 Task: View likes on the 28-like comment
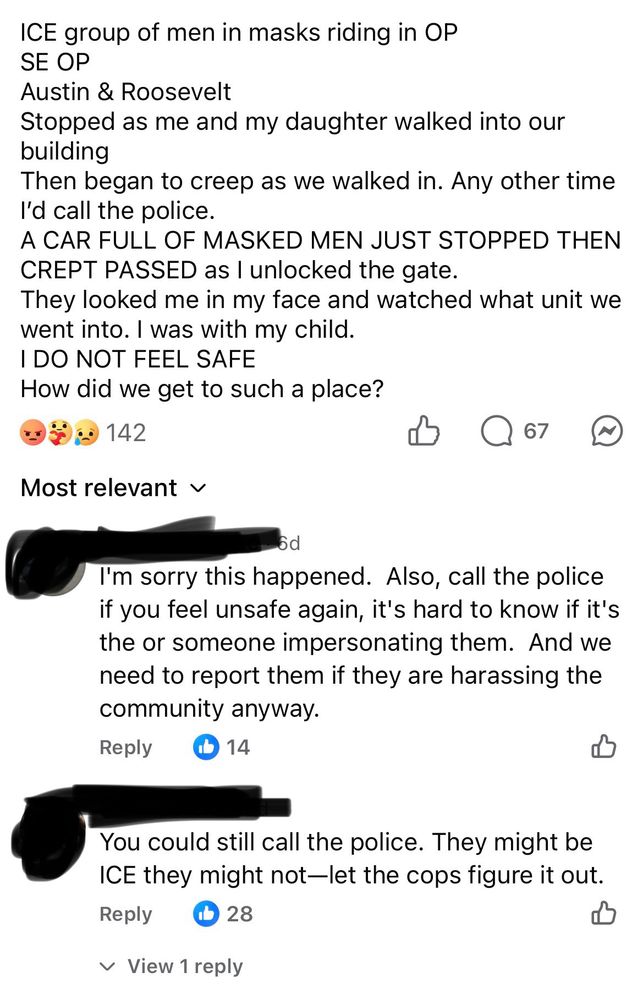[223, 914]
